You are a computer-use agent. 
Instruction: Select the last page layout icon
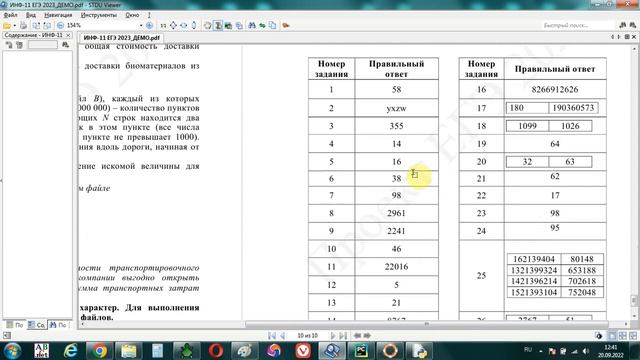pyautogui.click(x=633, y=336)
